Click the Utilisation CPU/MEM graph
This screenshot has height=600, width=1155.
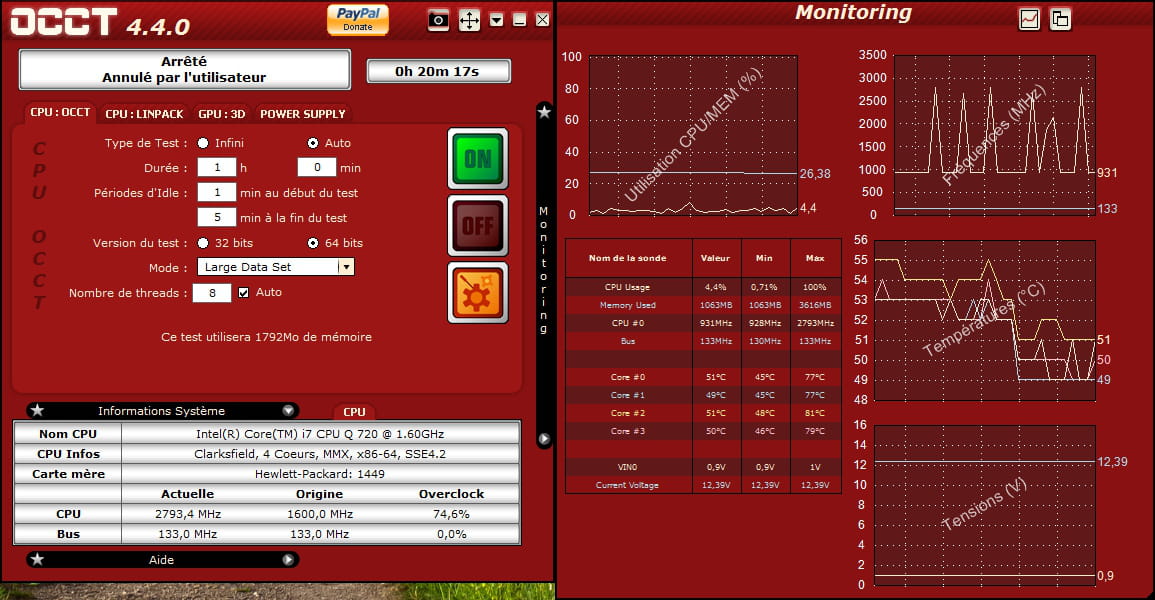pos(693,135)
